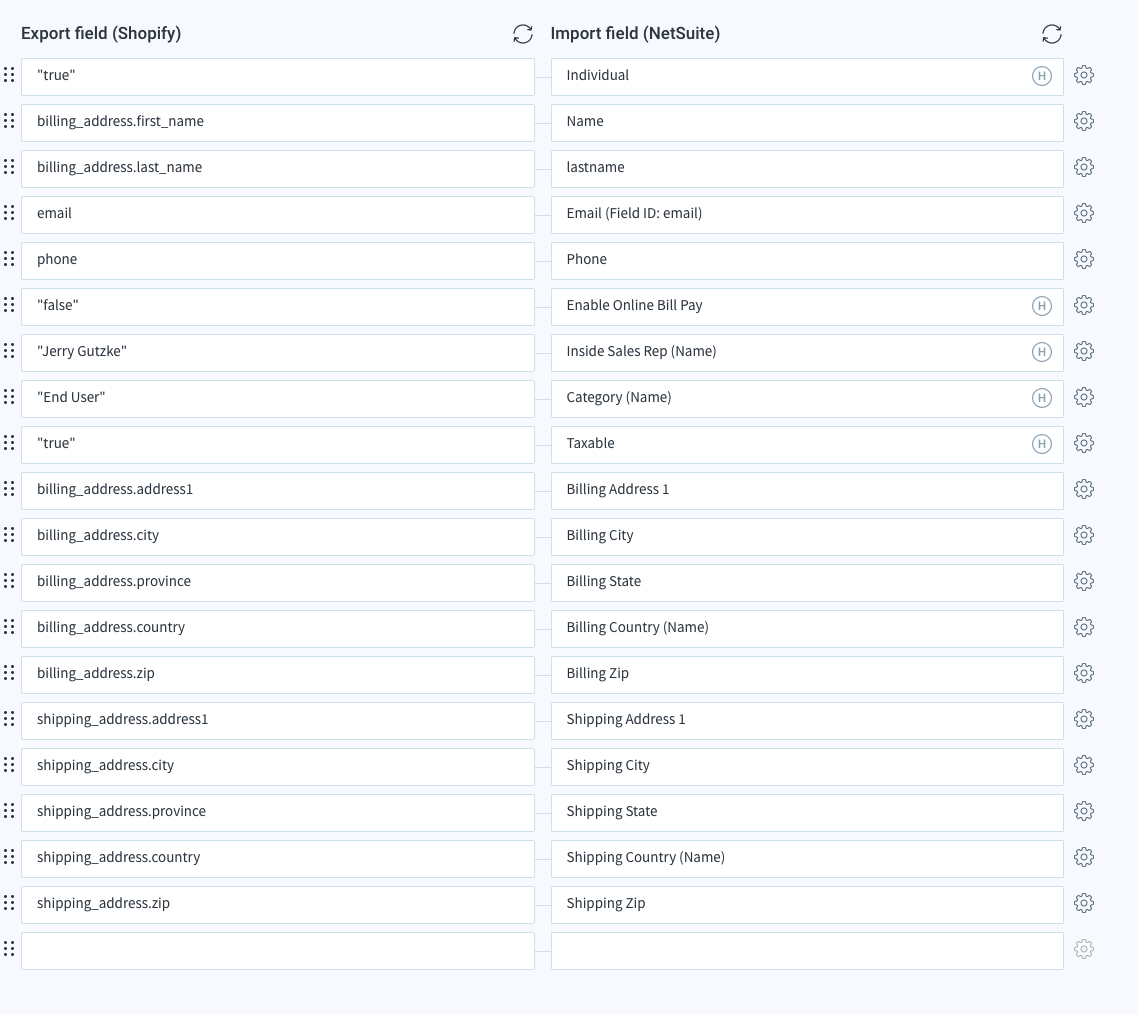This screenshot has width=1137, height=1014.
Task: Click the billing_address.zip export field
Action: pos(278,674)
